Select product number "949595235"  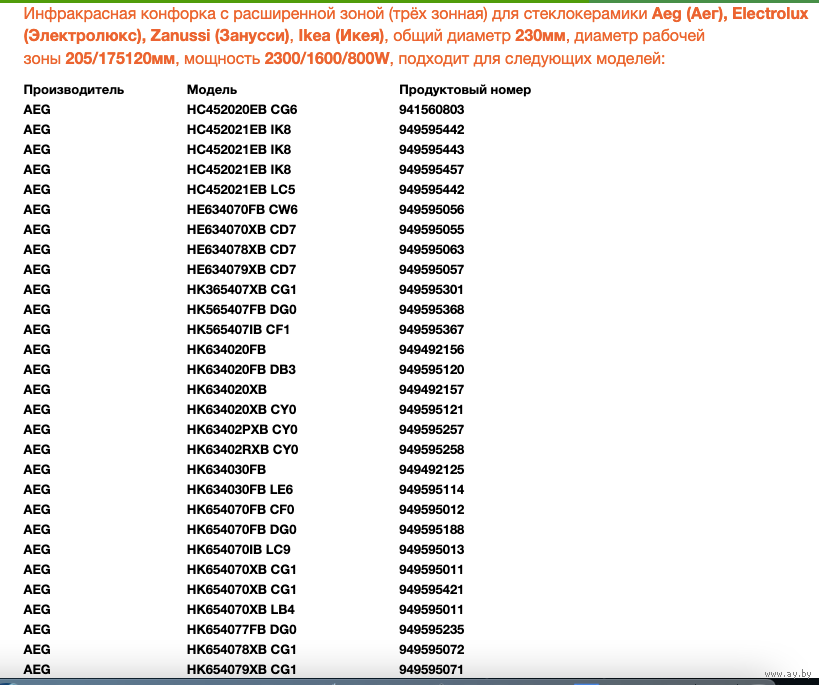click(x=431, y=630)
